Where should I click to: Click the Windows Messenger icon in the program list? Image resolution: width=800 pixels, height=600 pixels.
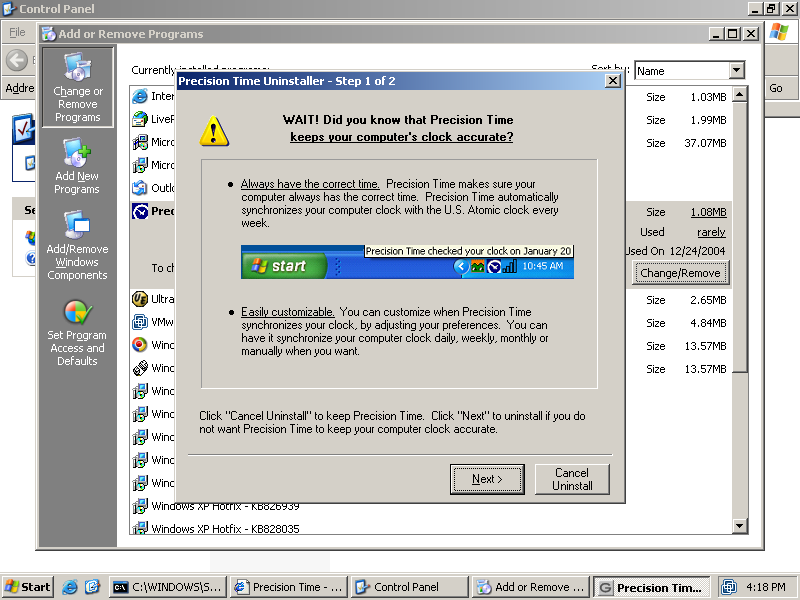pos(140,368)
